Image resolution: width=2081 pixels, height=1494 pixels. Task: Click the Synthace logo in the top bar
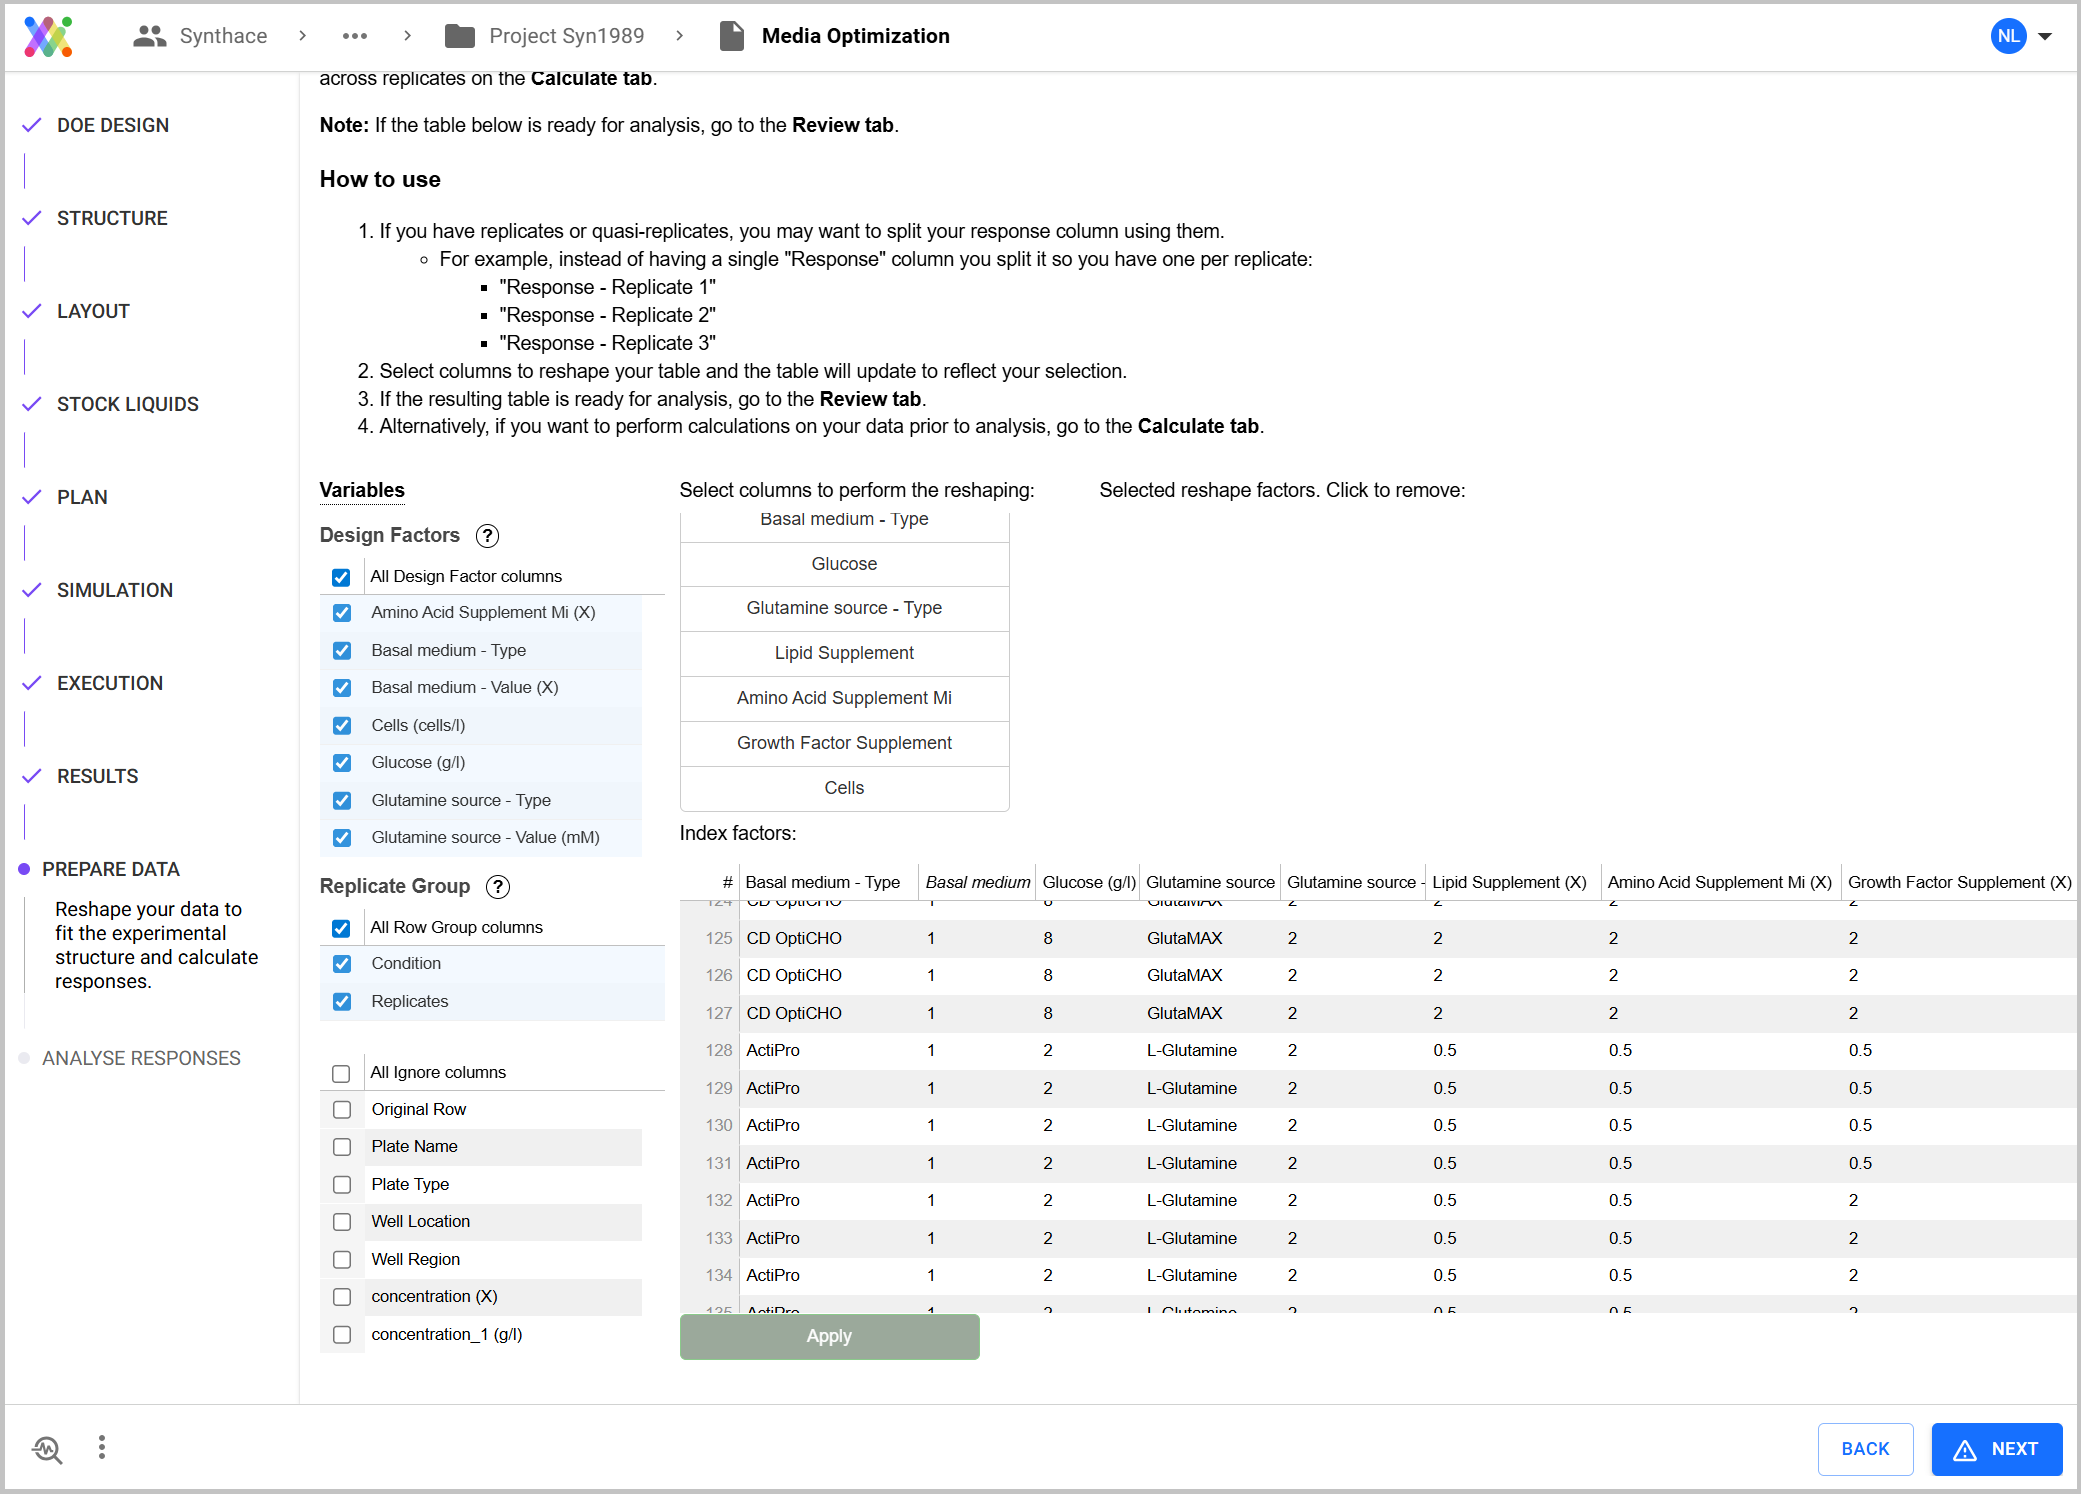coord(47,36)
